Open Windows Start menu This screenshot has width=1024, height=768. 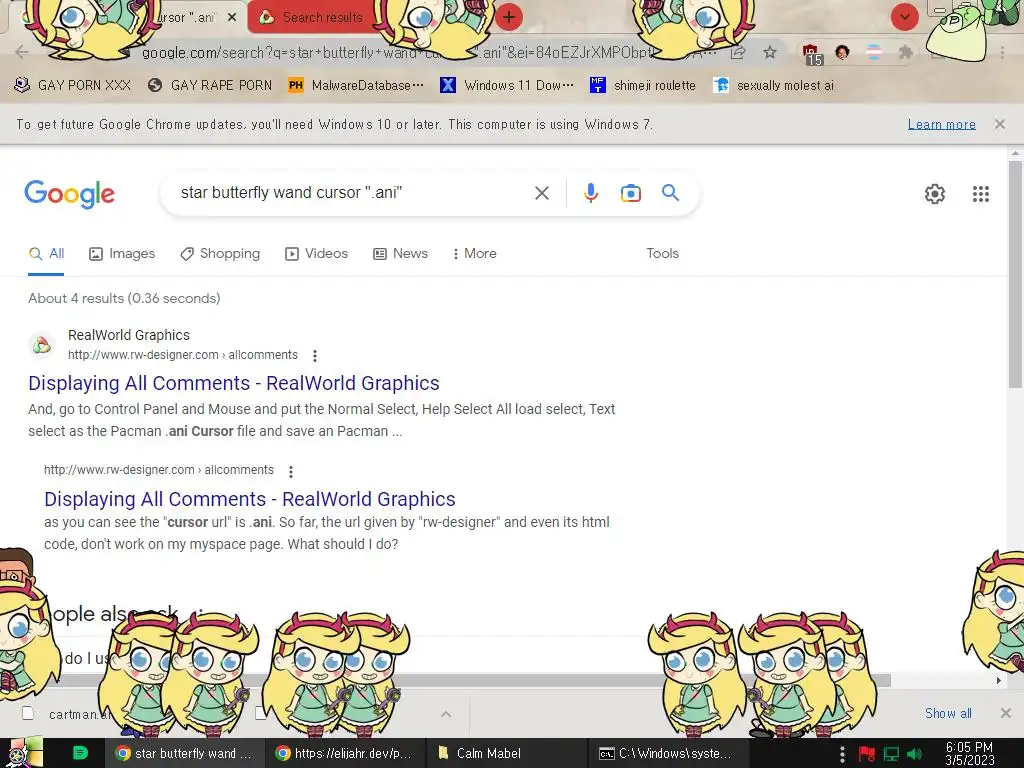coord(24,753)
